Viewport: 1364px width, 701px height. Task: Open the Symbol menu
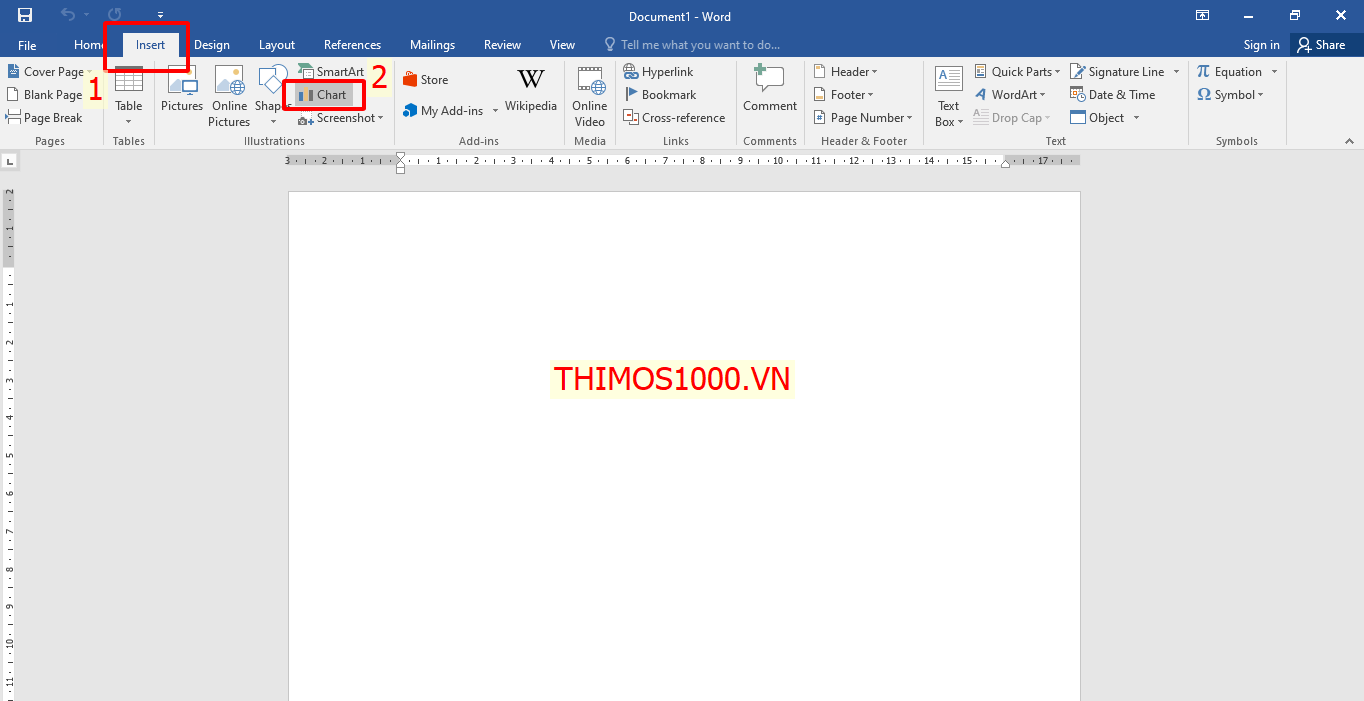tap(1231, 95)
